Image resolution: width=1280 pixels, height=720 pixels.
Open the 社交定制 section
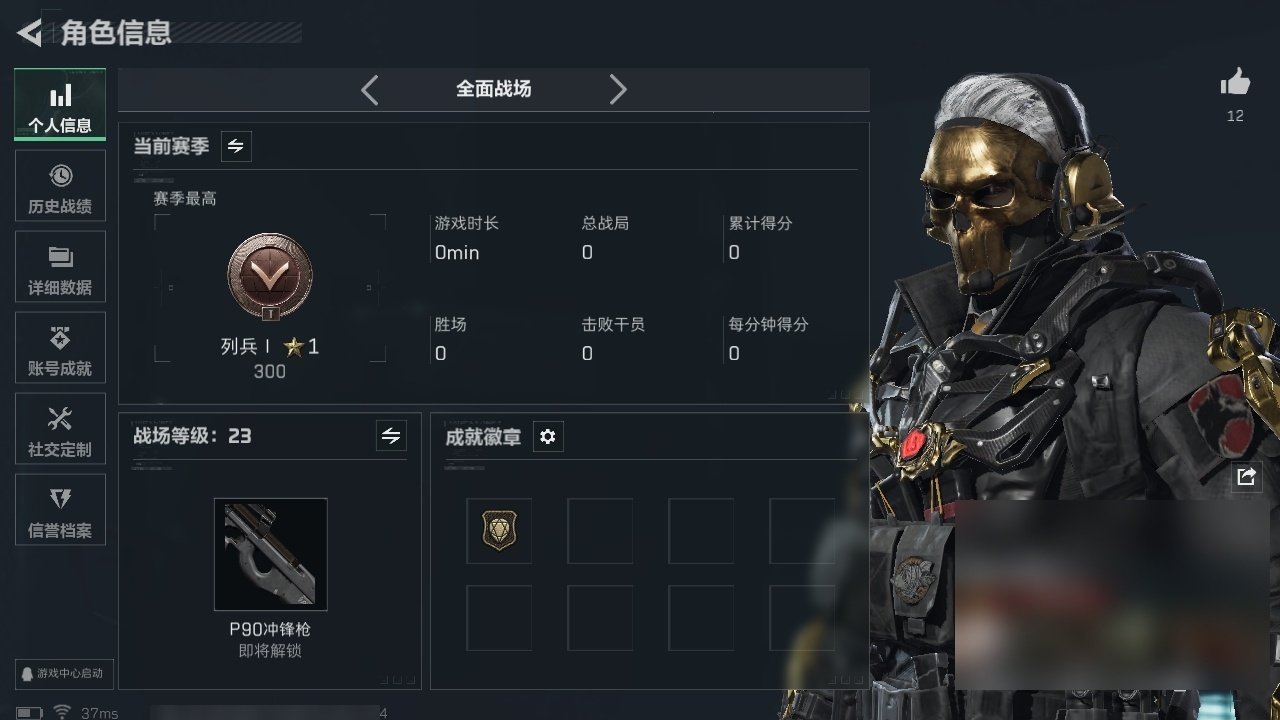60,429
